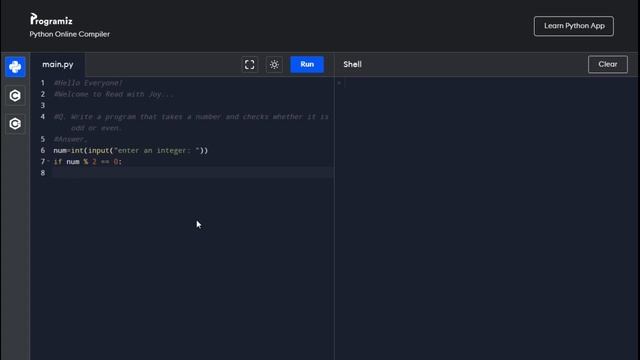Click the line with int(input("enter an integer: "))
The image size is (640, 360).
[131, 151]
